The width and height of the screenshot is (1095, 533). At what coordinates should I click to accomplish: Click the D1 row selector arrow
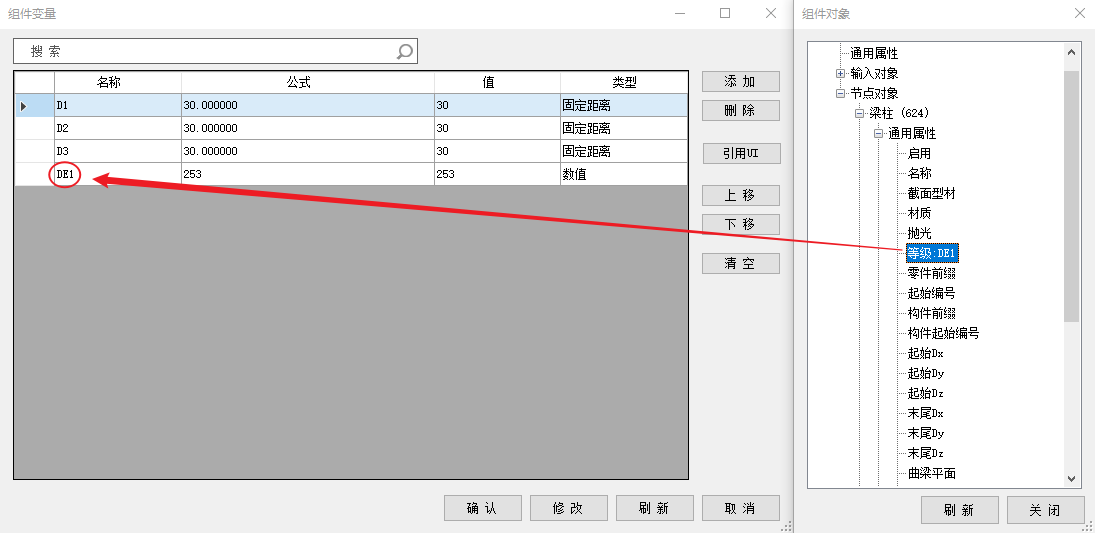point(24,105)
